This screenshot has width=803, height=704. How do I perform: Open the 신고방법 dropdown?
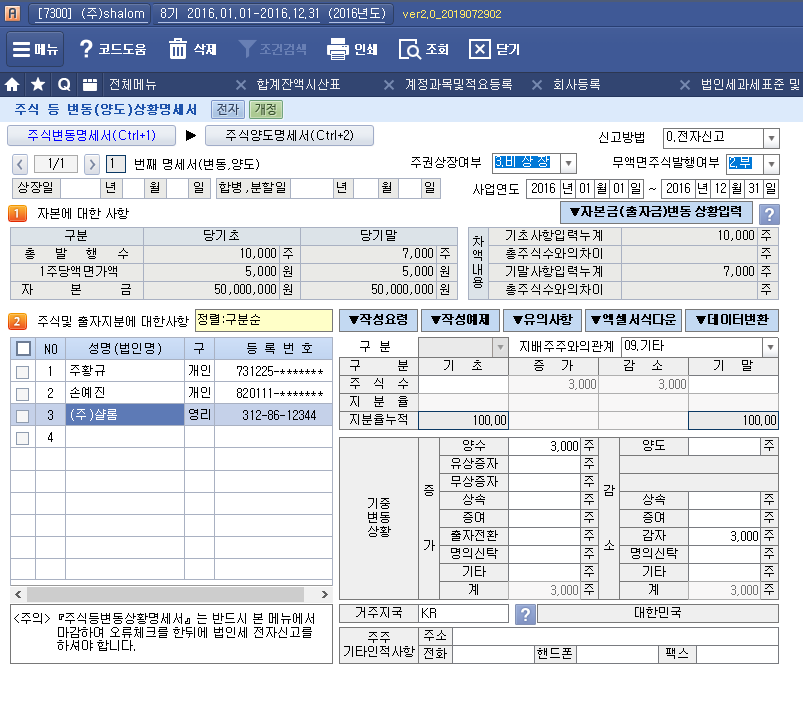click(x=771, y=138)
